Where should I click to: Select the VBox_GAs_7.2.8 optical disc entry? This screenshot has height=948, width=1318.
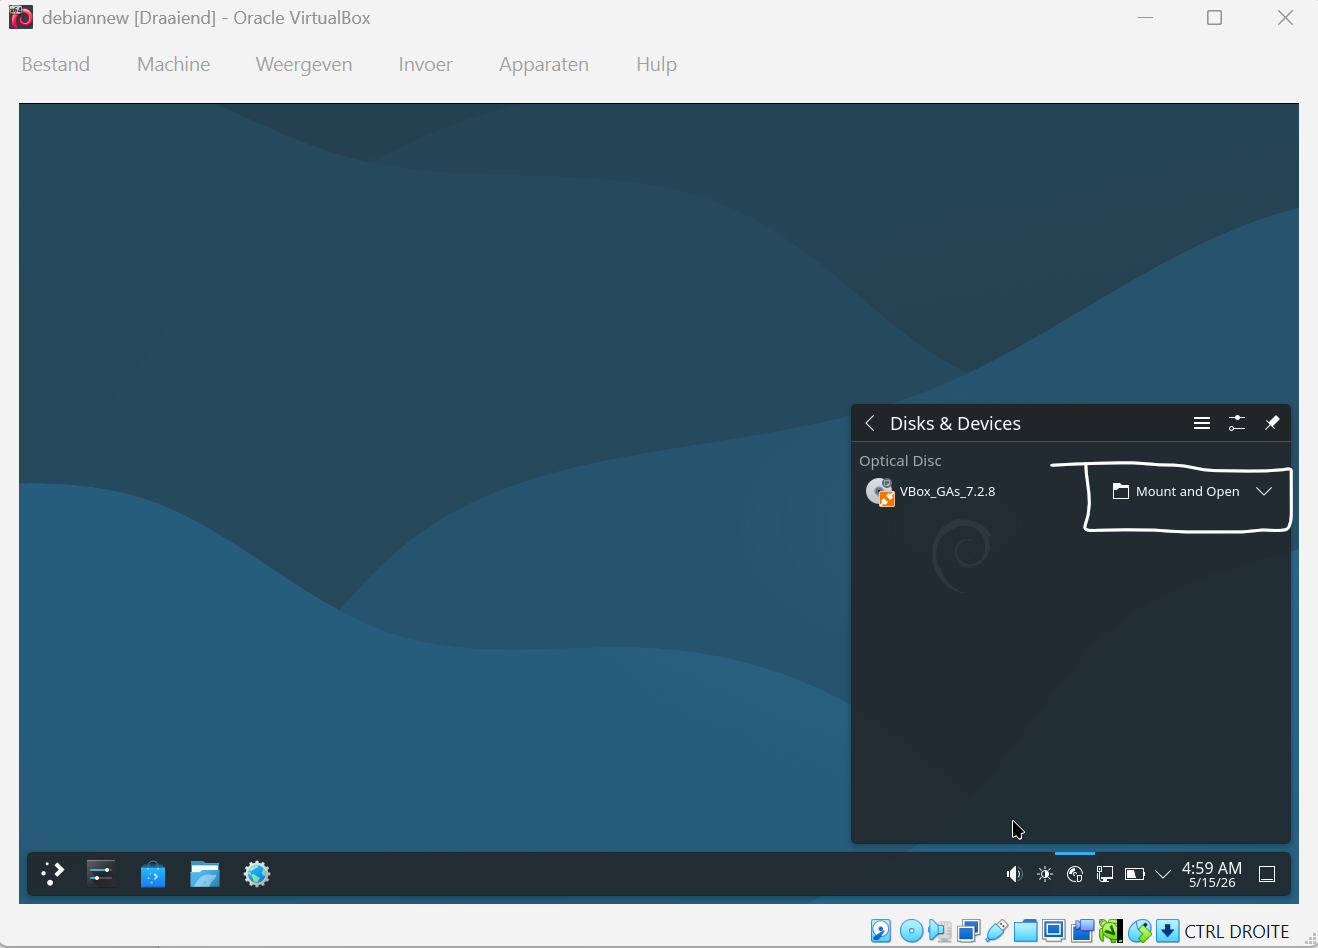[x=1071, y=491]
